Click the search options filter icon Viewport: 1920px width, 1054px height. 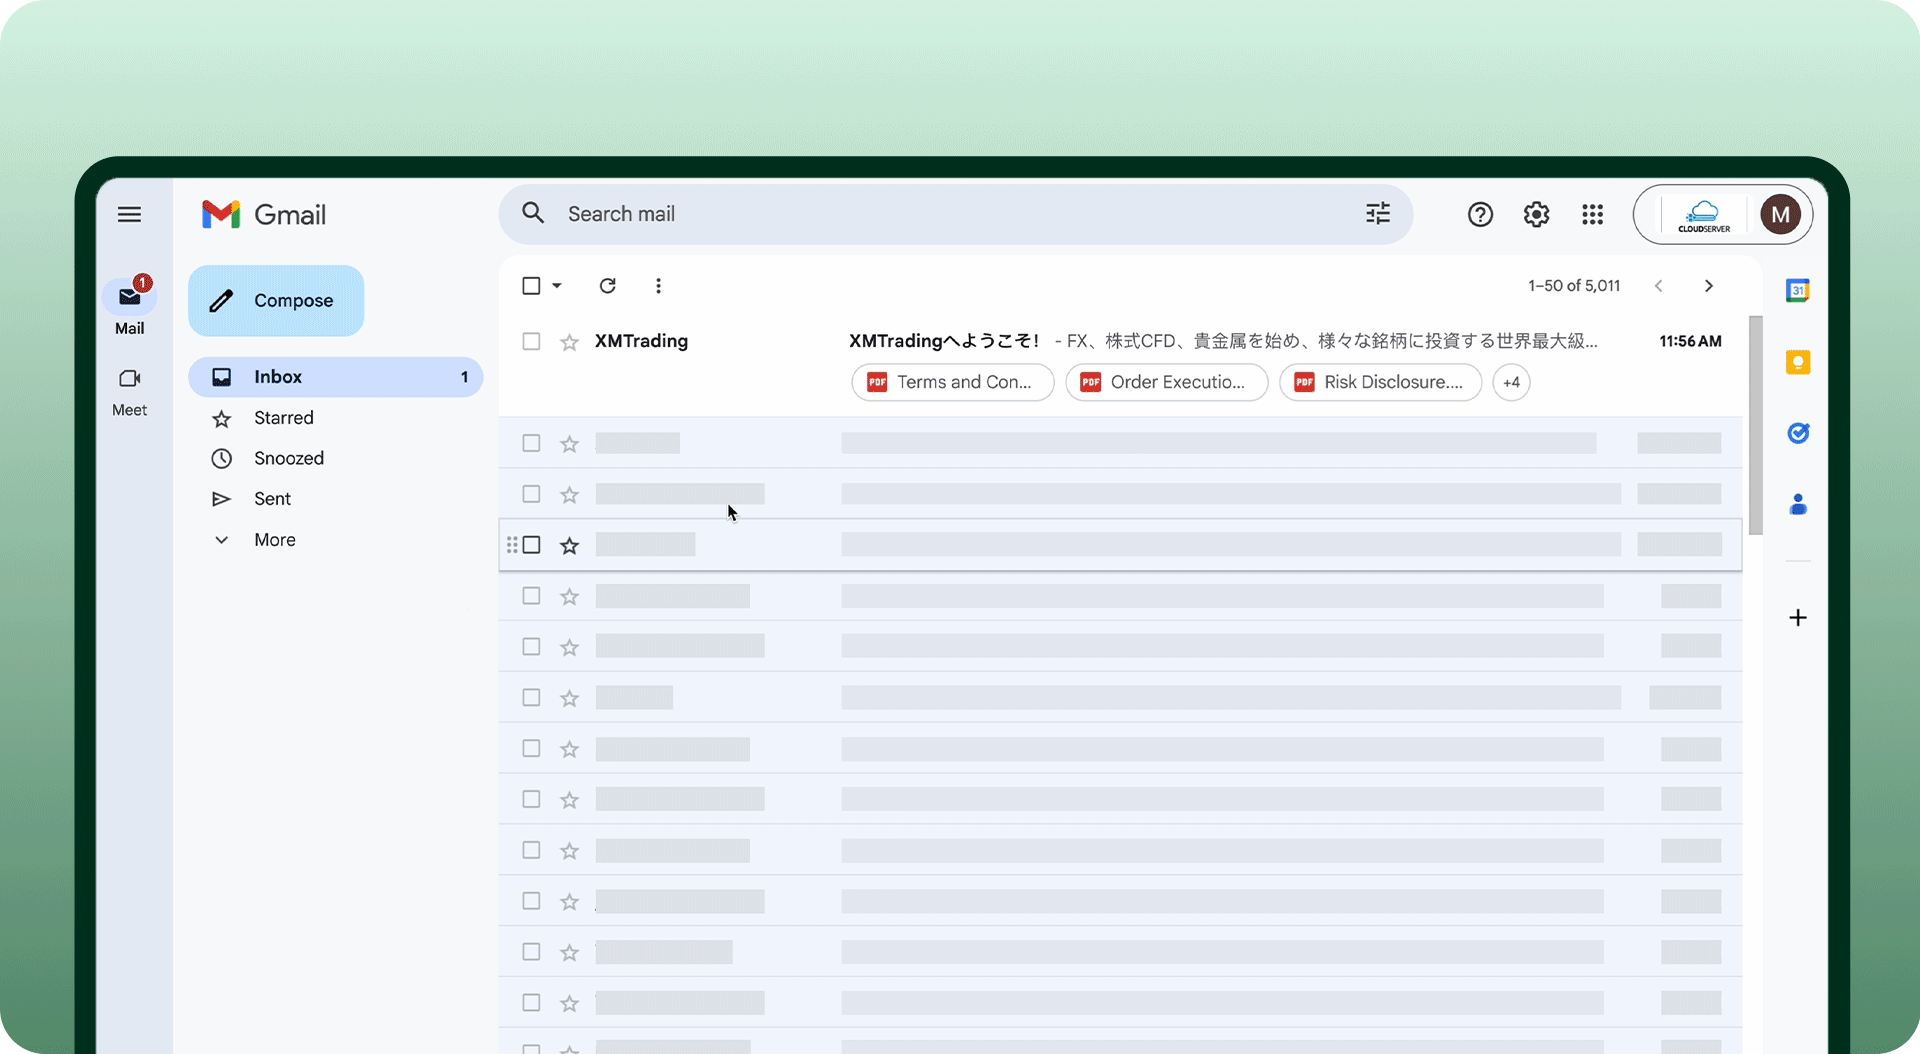pos(1377,213)
